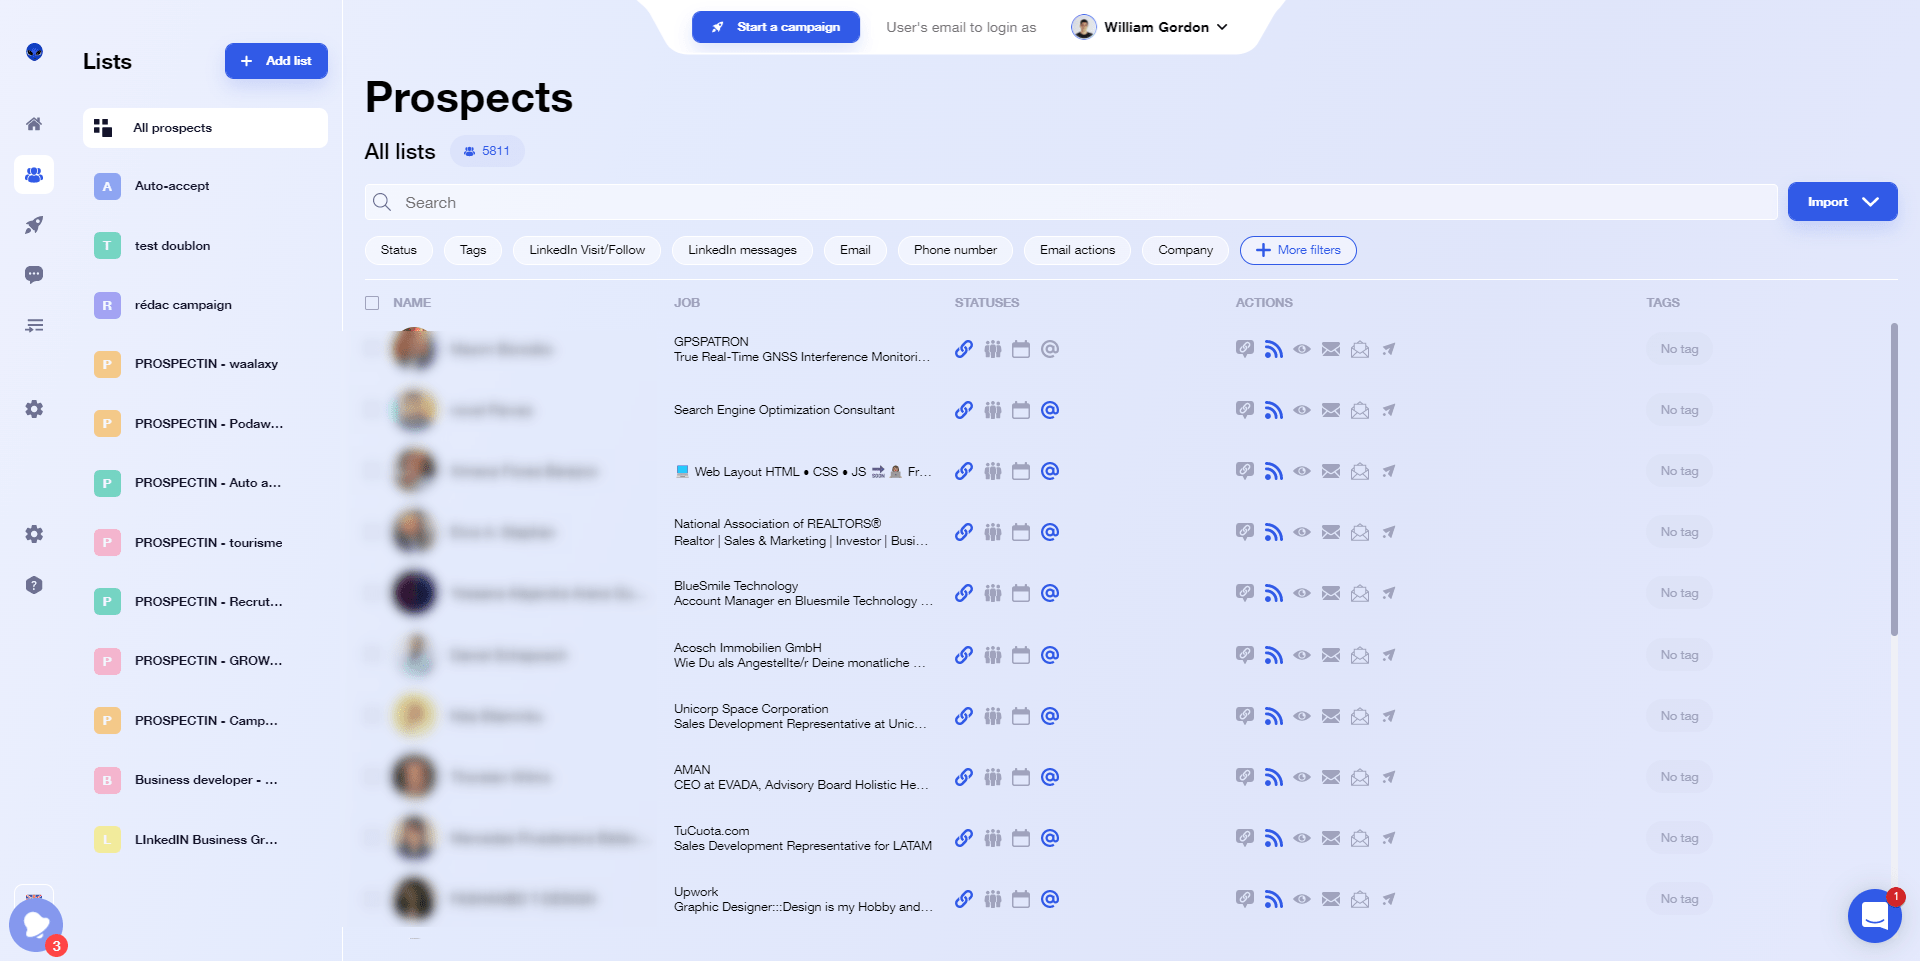Expand the Import dropdown button
This screenshot has width=1920, height=961.
(x=1842, y=202)
